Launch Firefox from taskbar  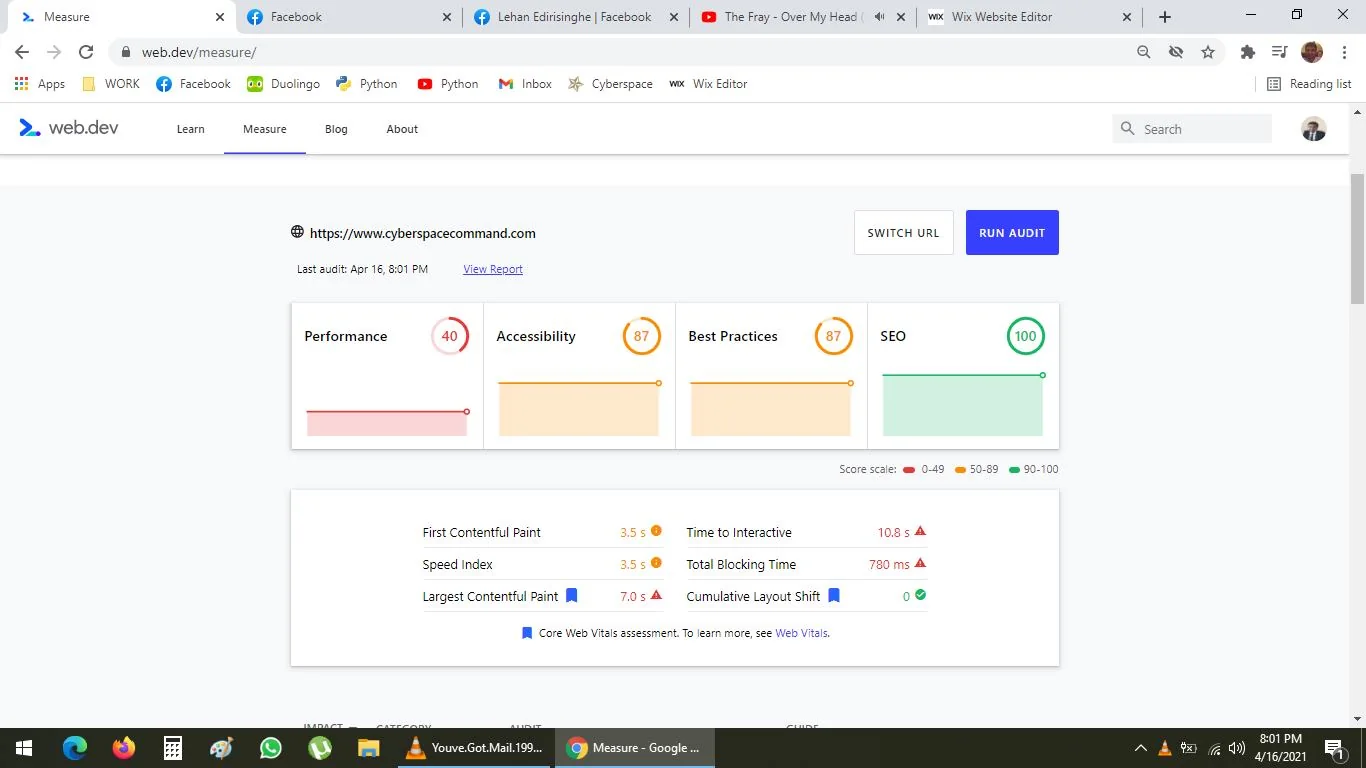[x=124, y=747]
